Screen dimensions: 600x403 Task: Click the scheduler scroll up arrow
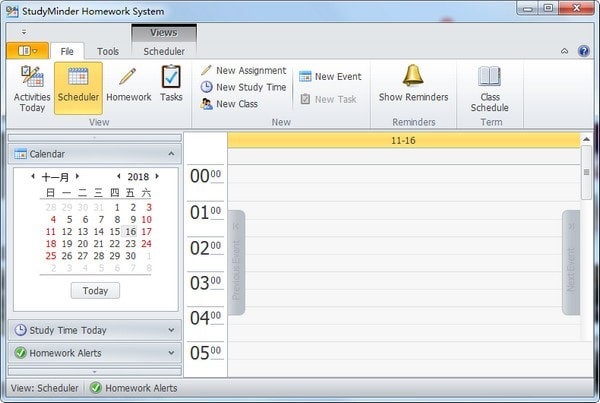(586, 139)
